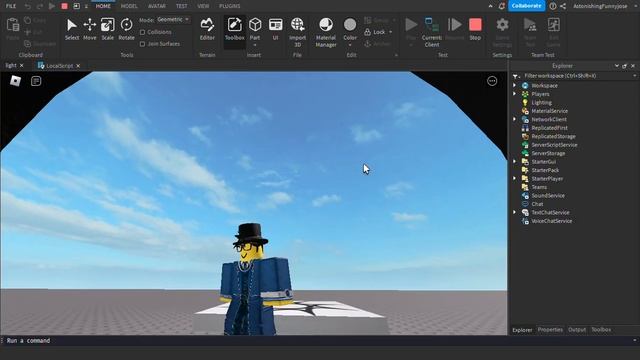The width and height of the screenshot is (640, 360).
Task: Click the Explorer filter icon
Action: pyautogui.click(x=516, y=76)
